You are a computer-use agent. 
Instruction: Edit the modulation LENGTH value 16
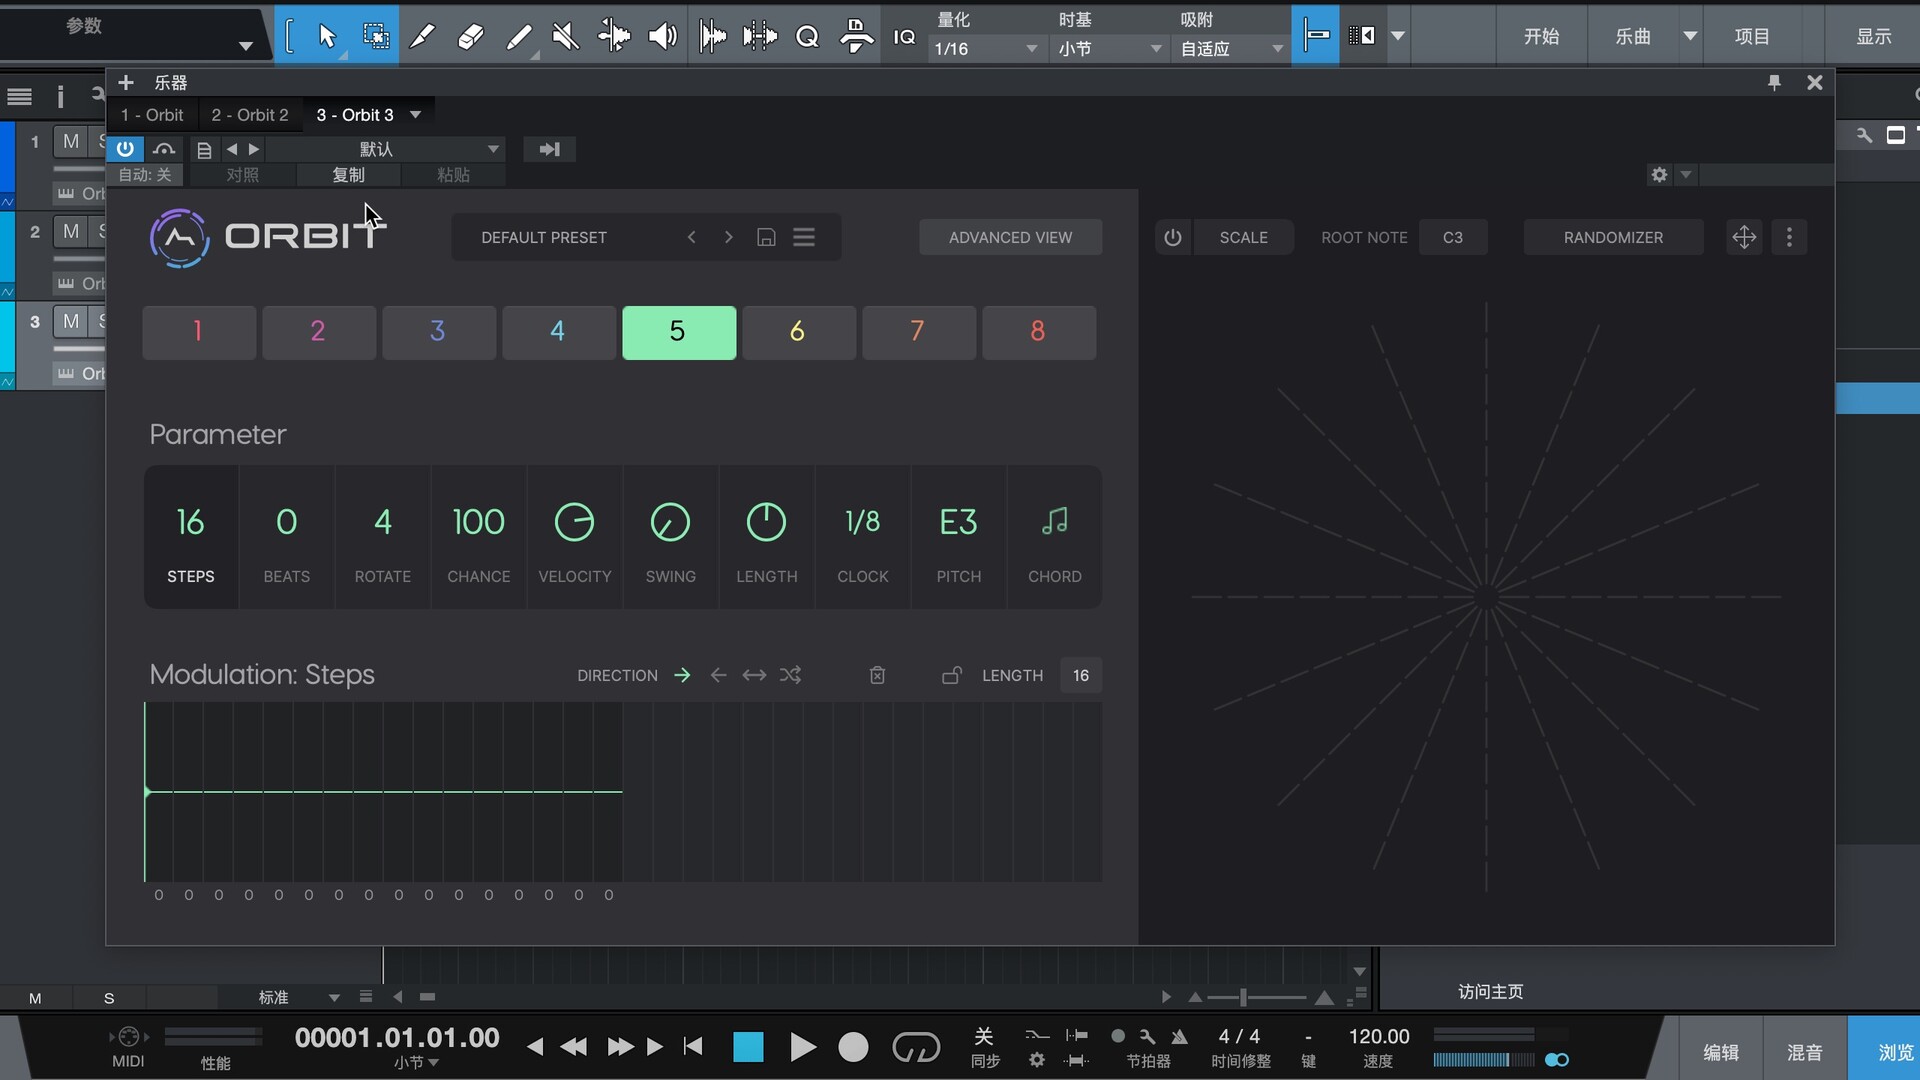click(x=1081, y=675)
